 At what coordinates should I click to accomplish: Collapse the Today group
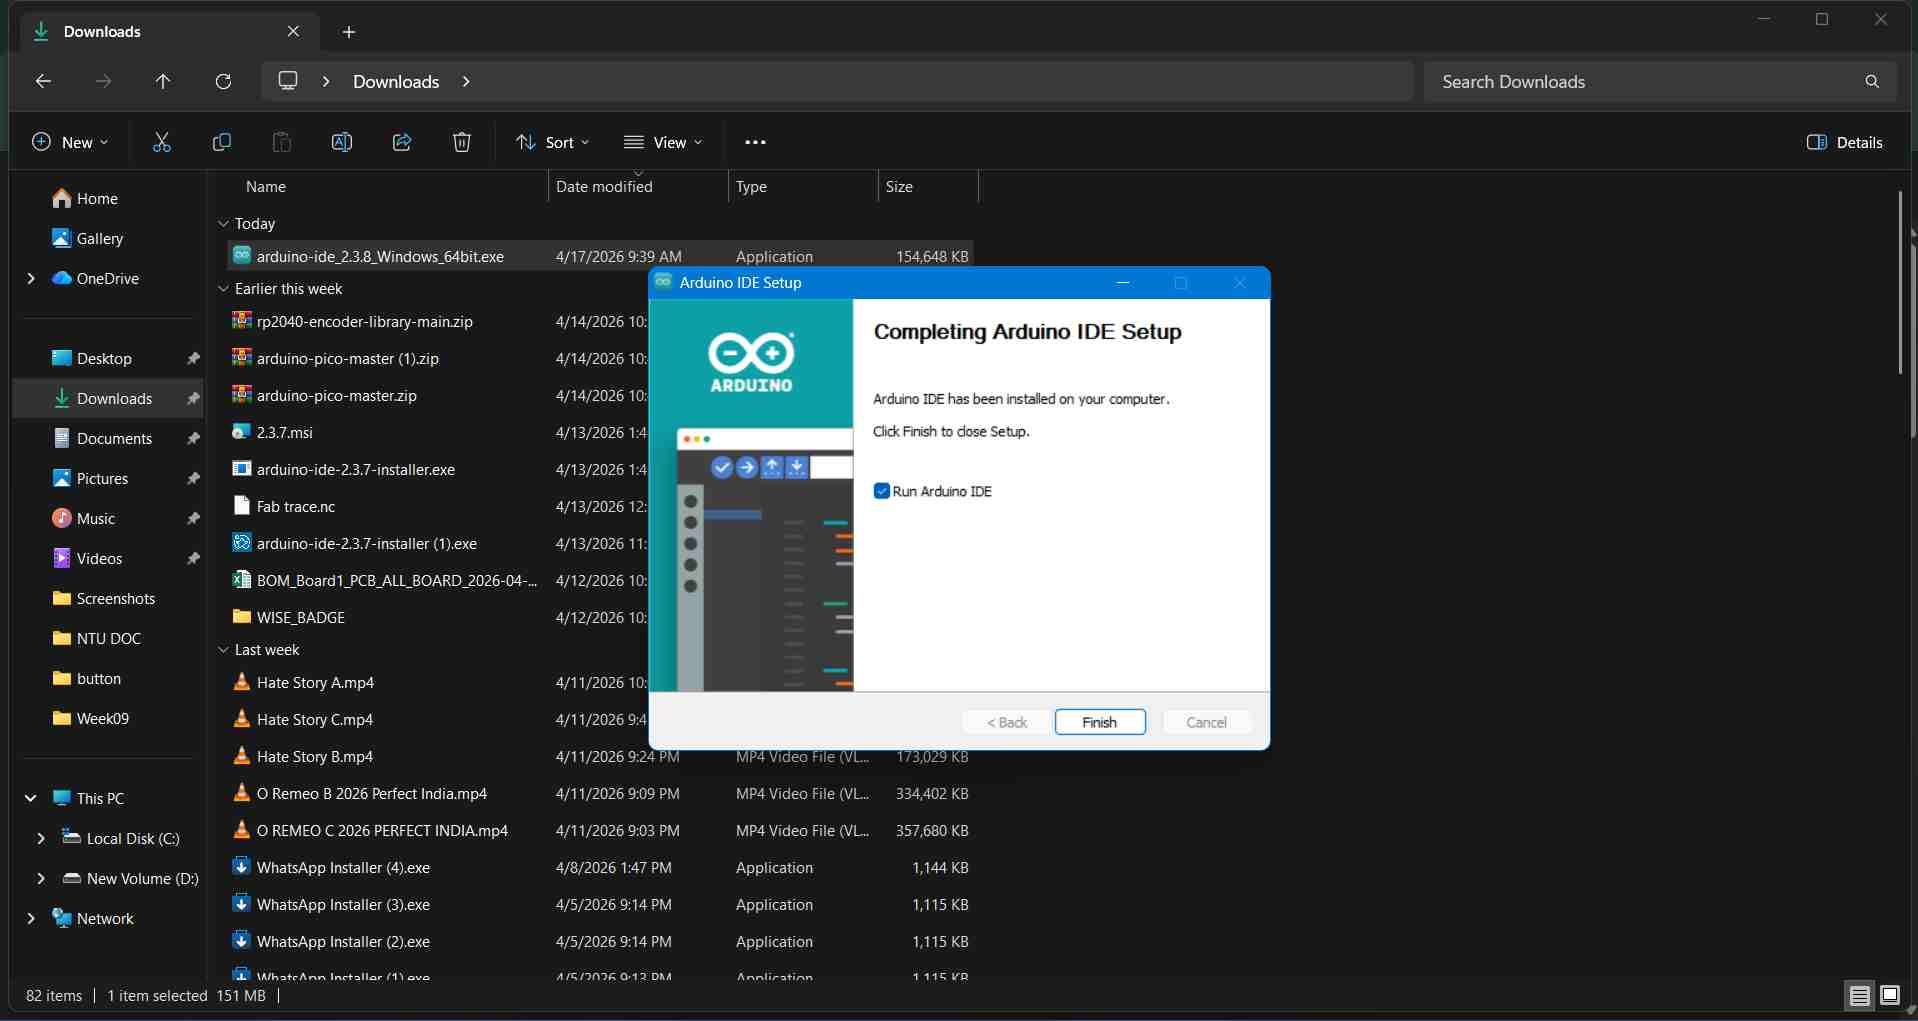(224, 224)
